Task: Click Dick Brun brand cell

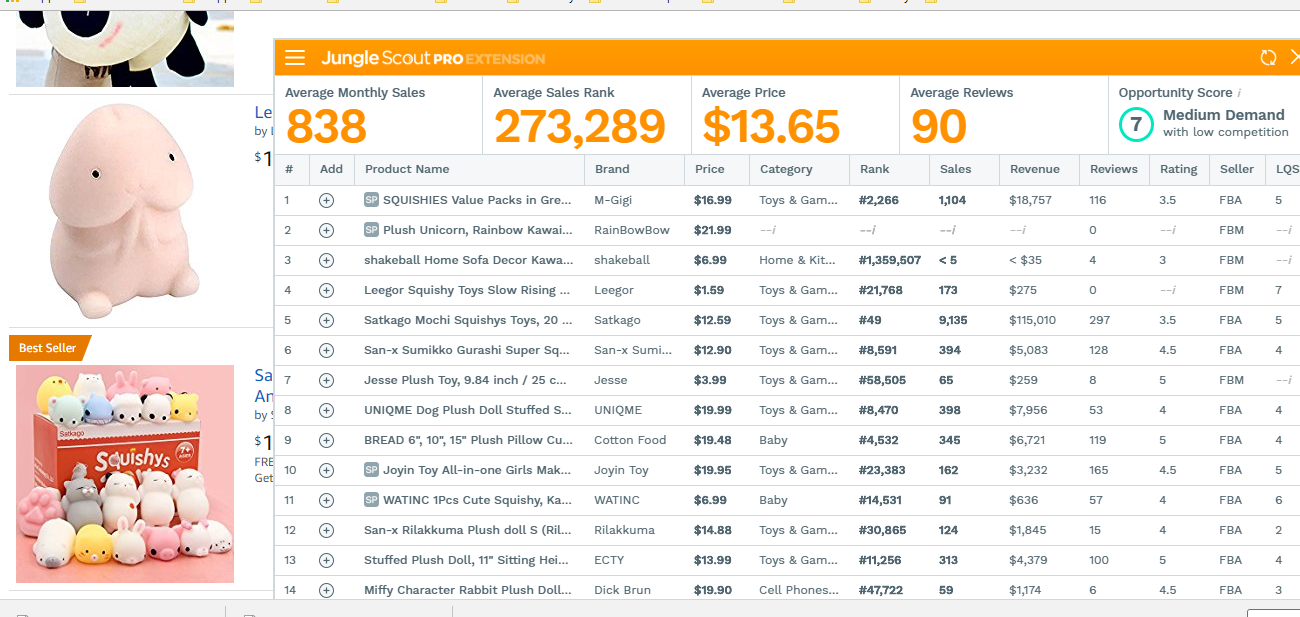Action: 622,590
